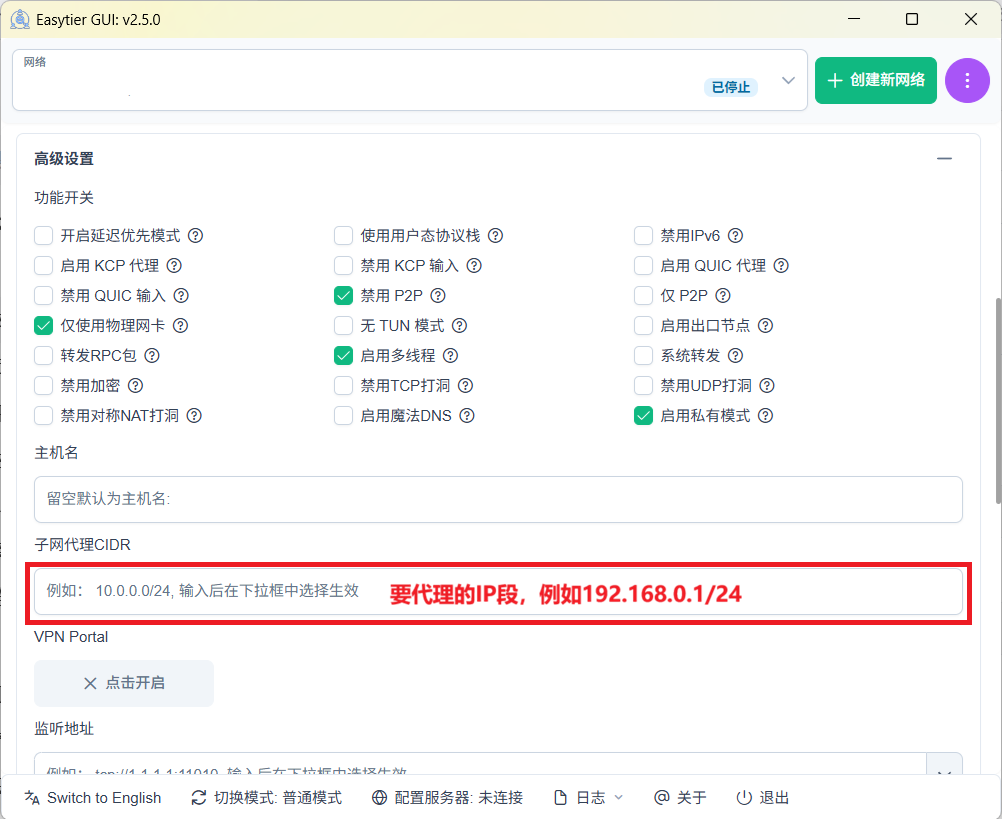Show help for 系统转发
This screenshot has height=819, width=1002.
[736, 356]
